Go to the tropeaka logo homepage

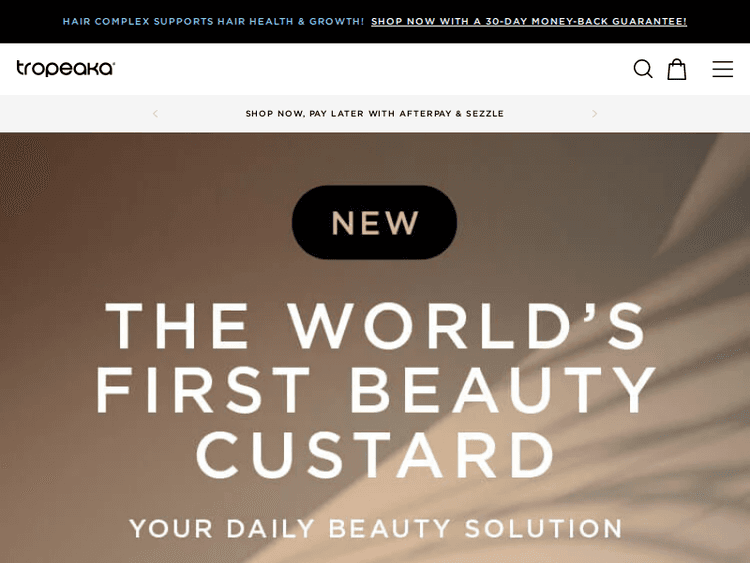[66, 68]
